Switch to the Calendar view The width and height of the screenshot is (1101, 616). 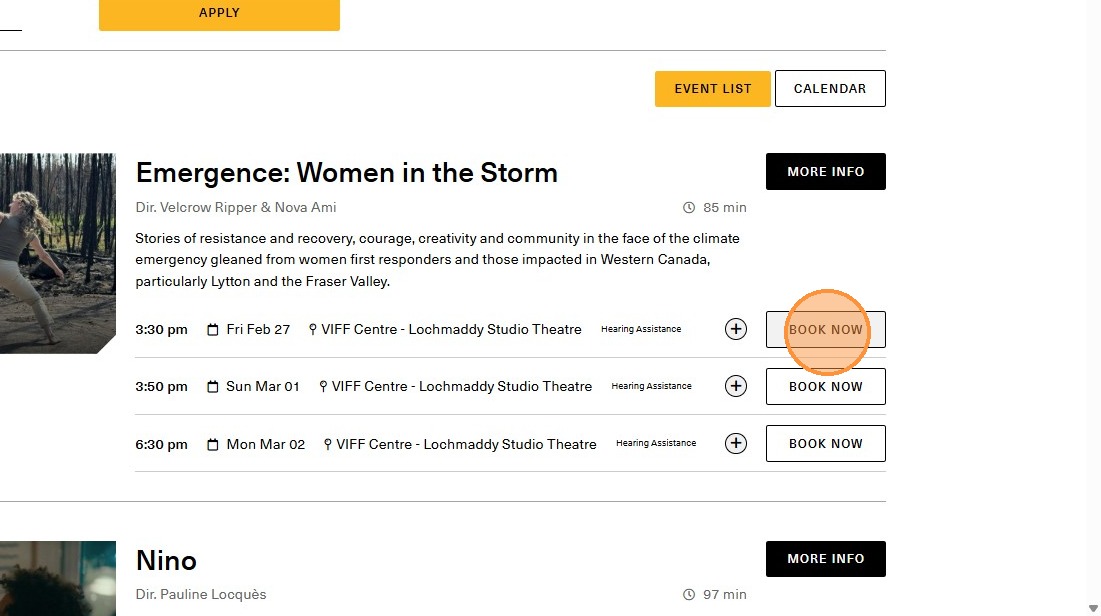pyautogui.click(x=829, y=88)
